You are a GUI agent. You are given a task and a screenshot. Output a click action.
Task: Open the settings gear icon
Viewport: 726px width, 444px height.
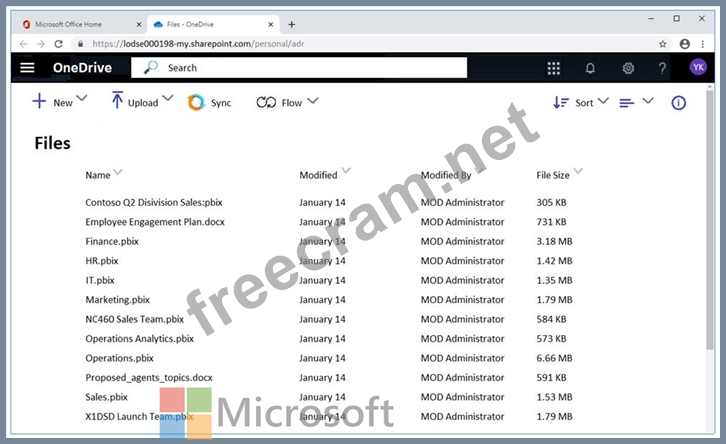coord(628,68)
